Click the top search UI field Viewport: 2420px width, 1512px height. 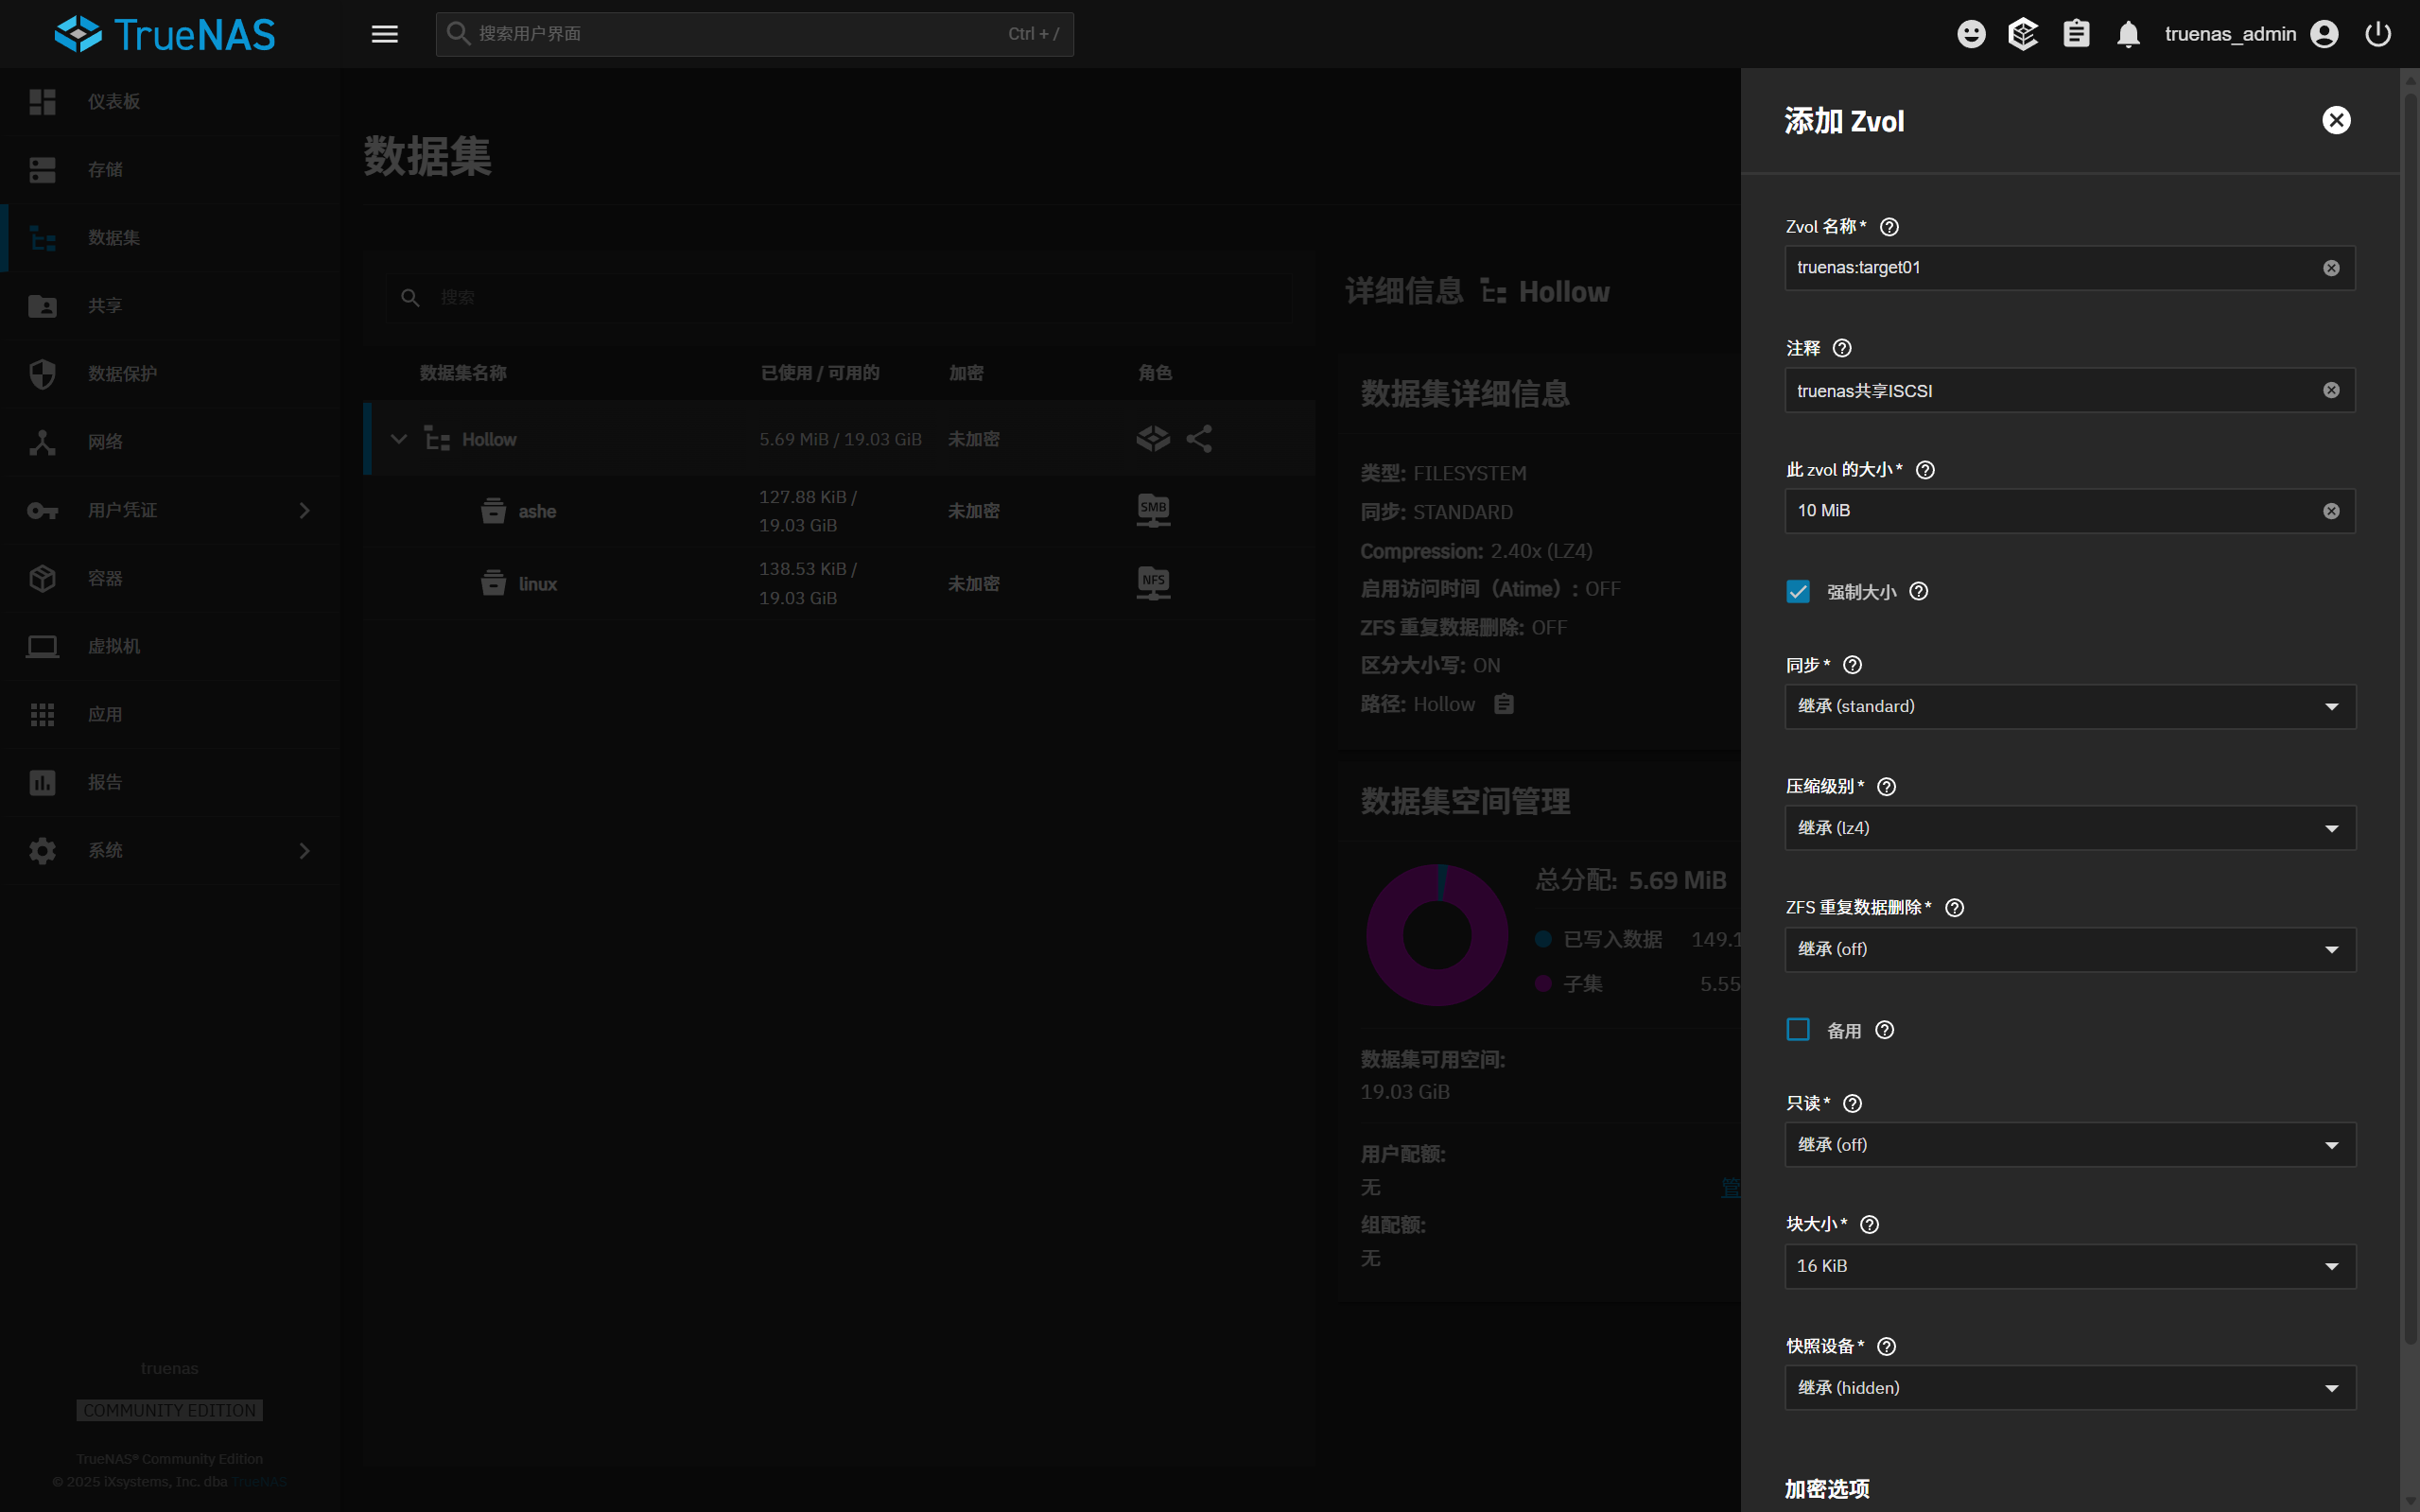point(740,34)
